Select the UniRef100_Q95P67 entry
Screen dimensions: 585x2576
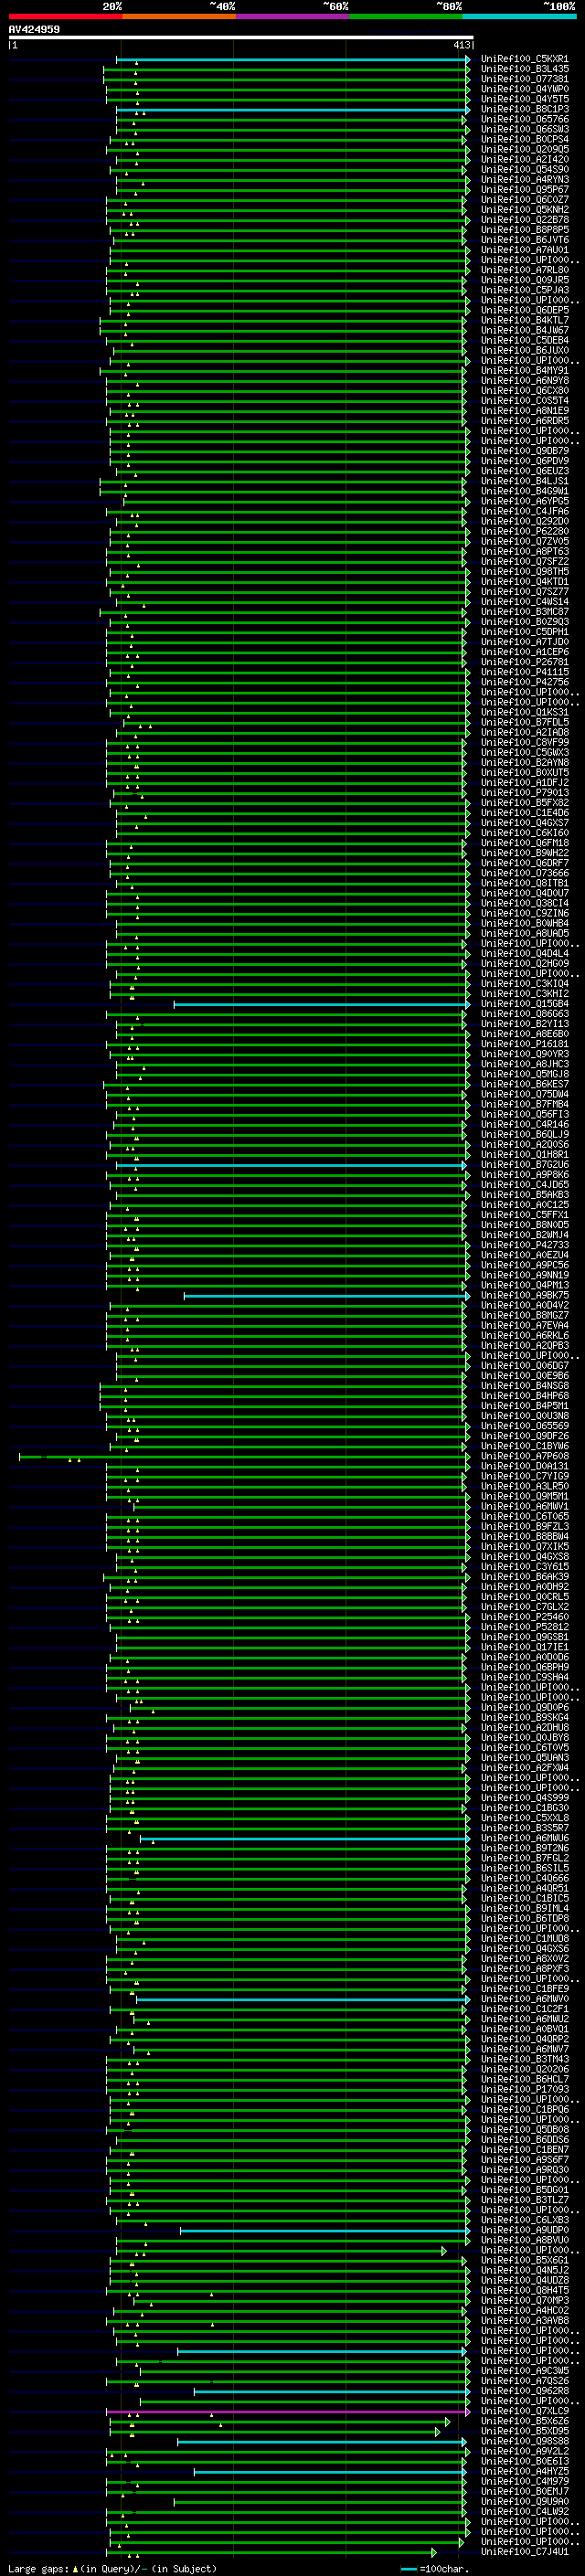(524, 189)
